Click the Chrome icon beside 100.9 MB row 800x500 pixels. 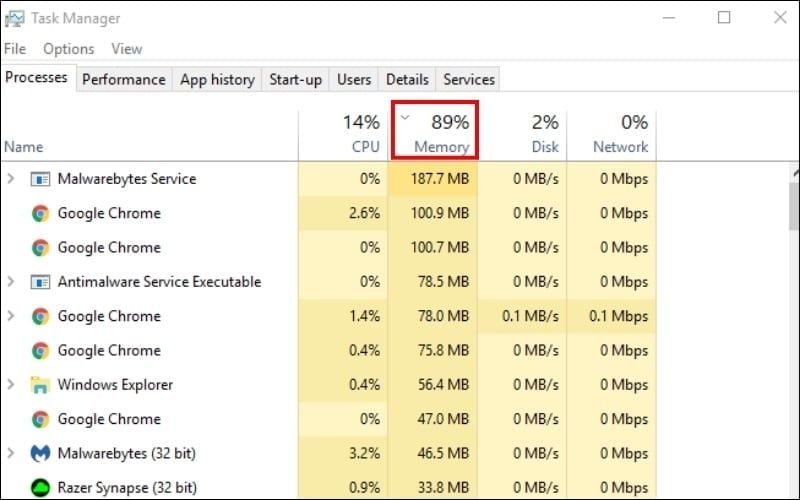pyautogui.click(x=40, y=213)
